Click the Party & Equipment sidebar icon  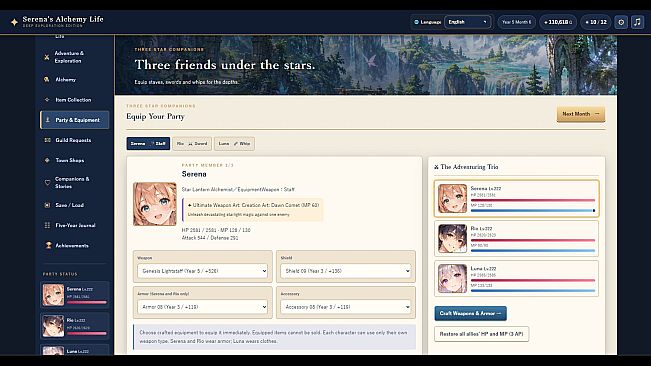coord(47,120)
